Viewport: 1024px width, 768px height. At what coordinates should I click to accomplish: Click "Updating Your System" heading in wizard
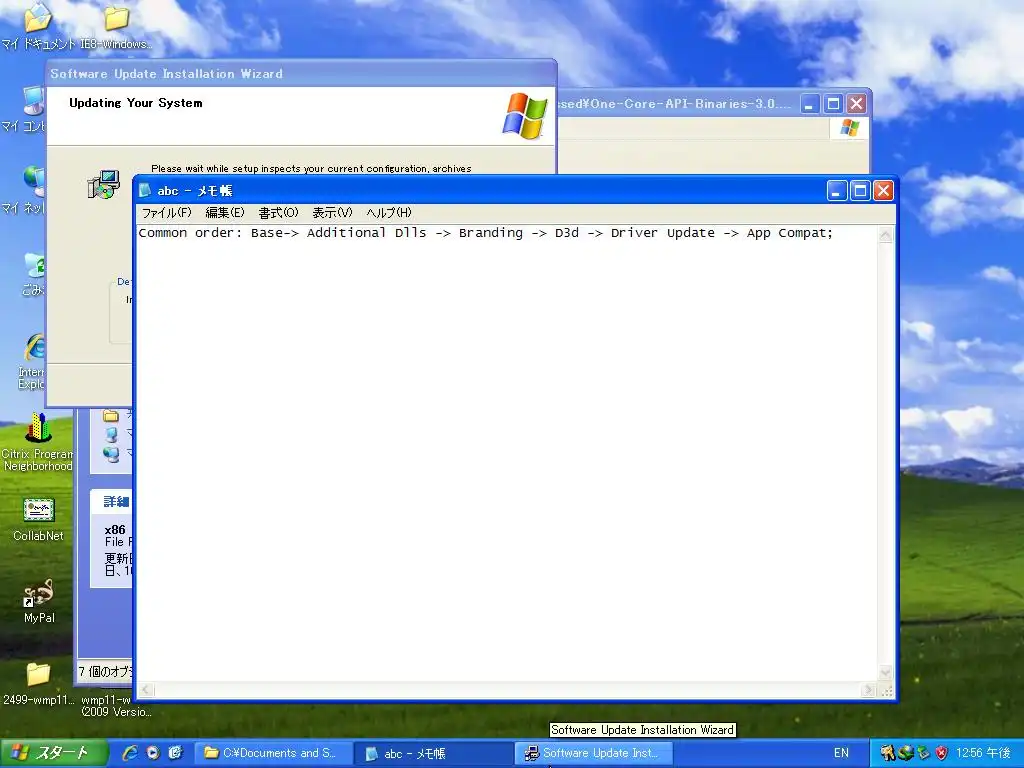(x=136, y=103)
